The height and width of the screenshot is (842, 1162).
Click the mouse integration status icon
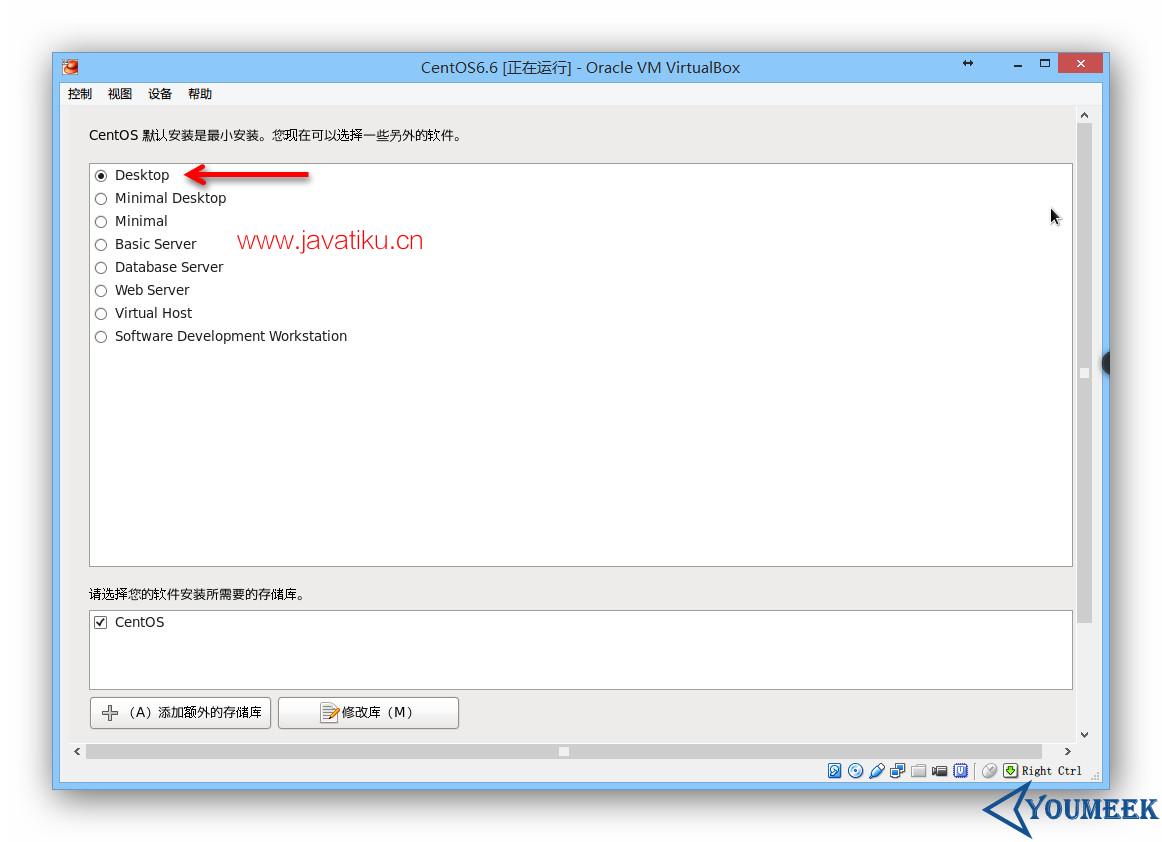click(x=989, y=771)
